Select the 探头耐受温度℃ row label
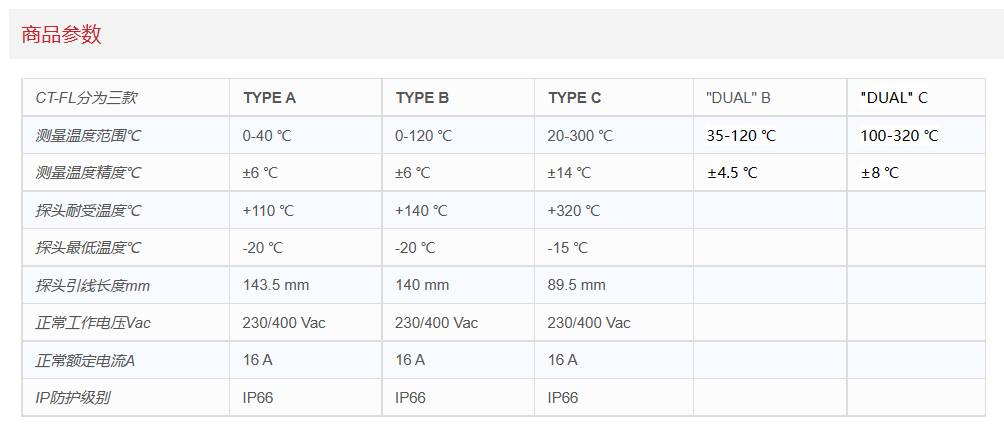The width and height of the screenshot is (1004, 426). coord(88,211)
